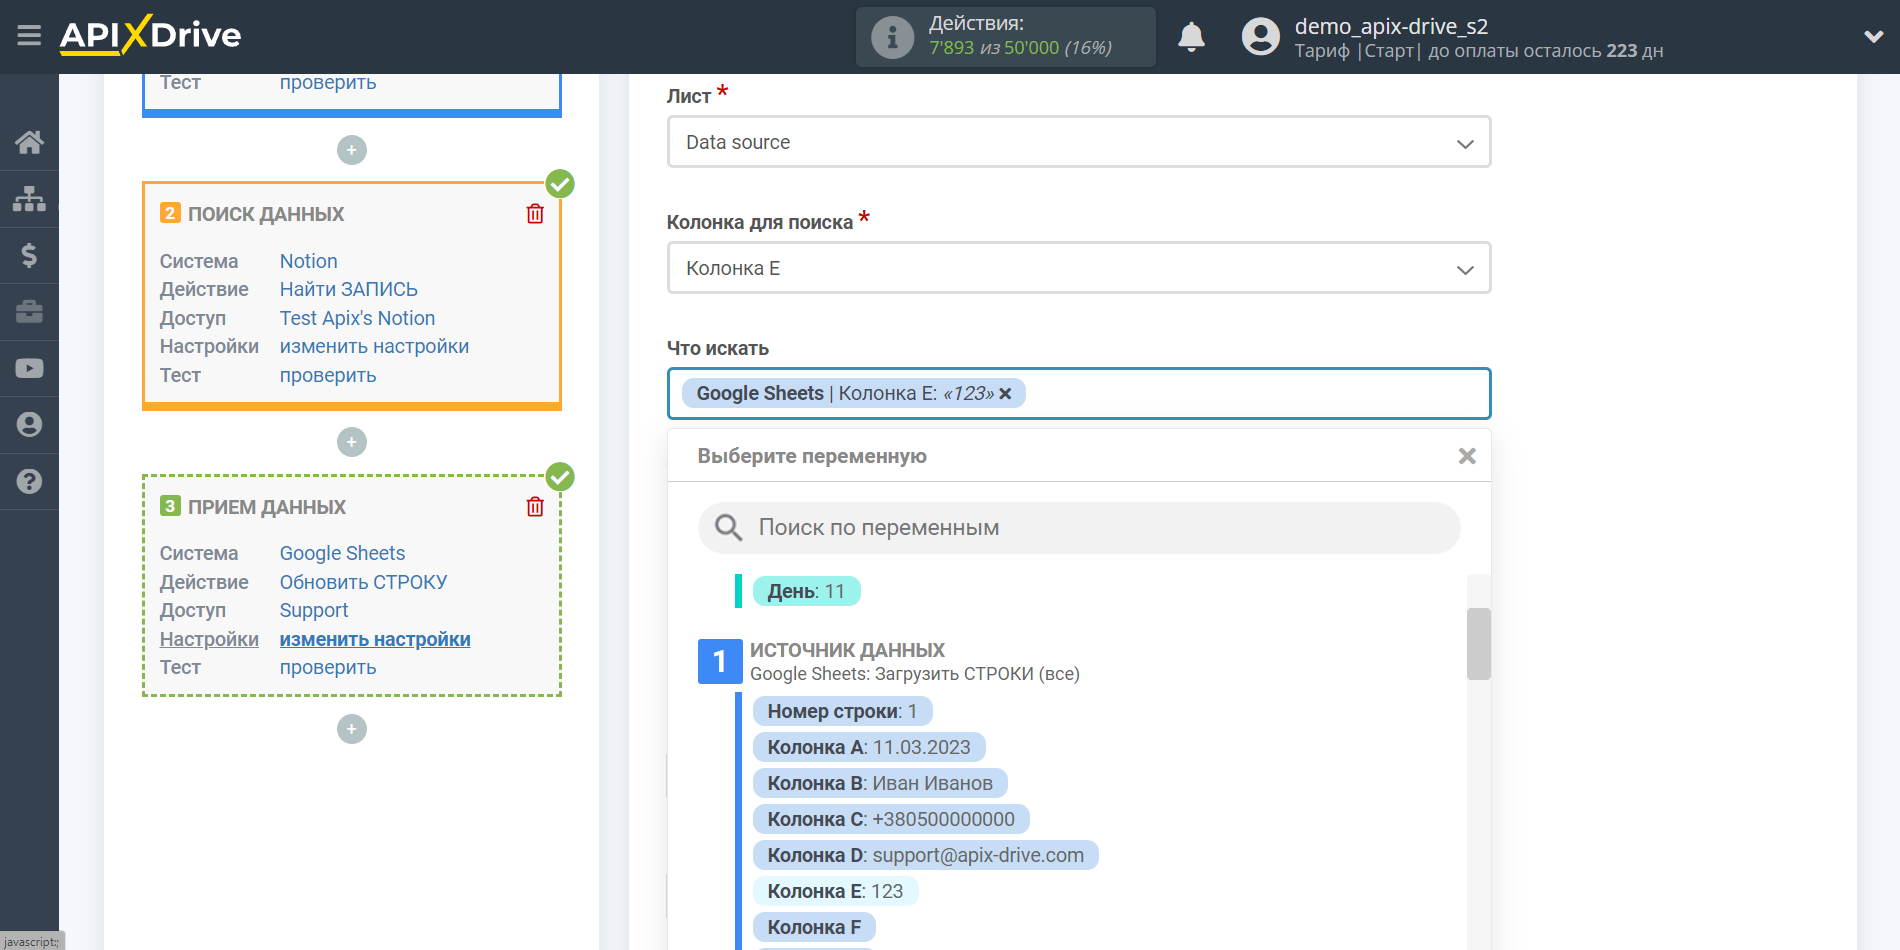Select variable Колонка B: Иван Иванов

(880, 783)
